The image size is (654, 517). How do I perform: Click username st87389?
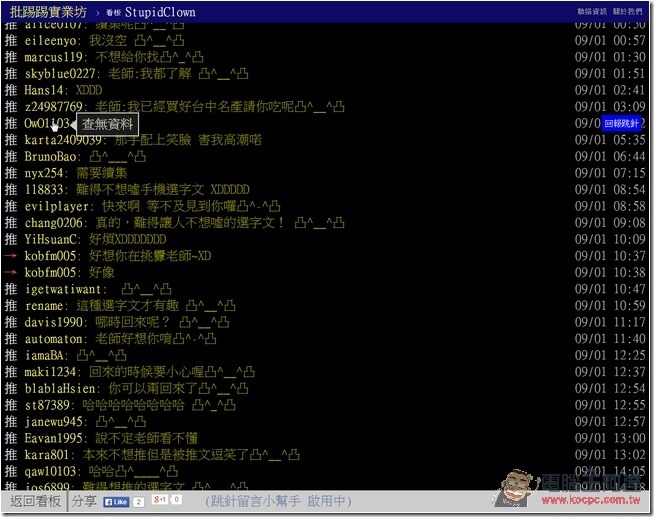tap(47, 405)
